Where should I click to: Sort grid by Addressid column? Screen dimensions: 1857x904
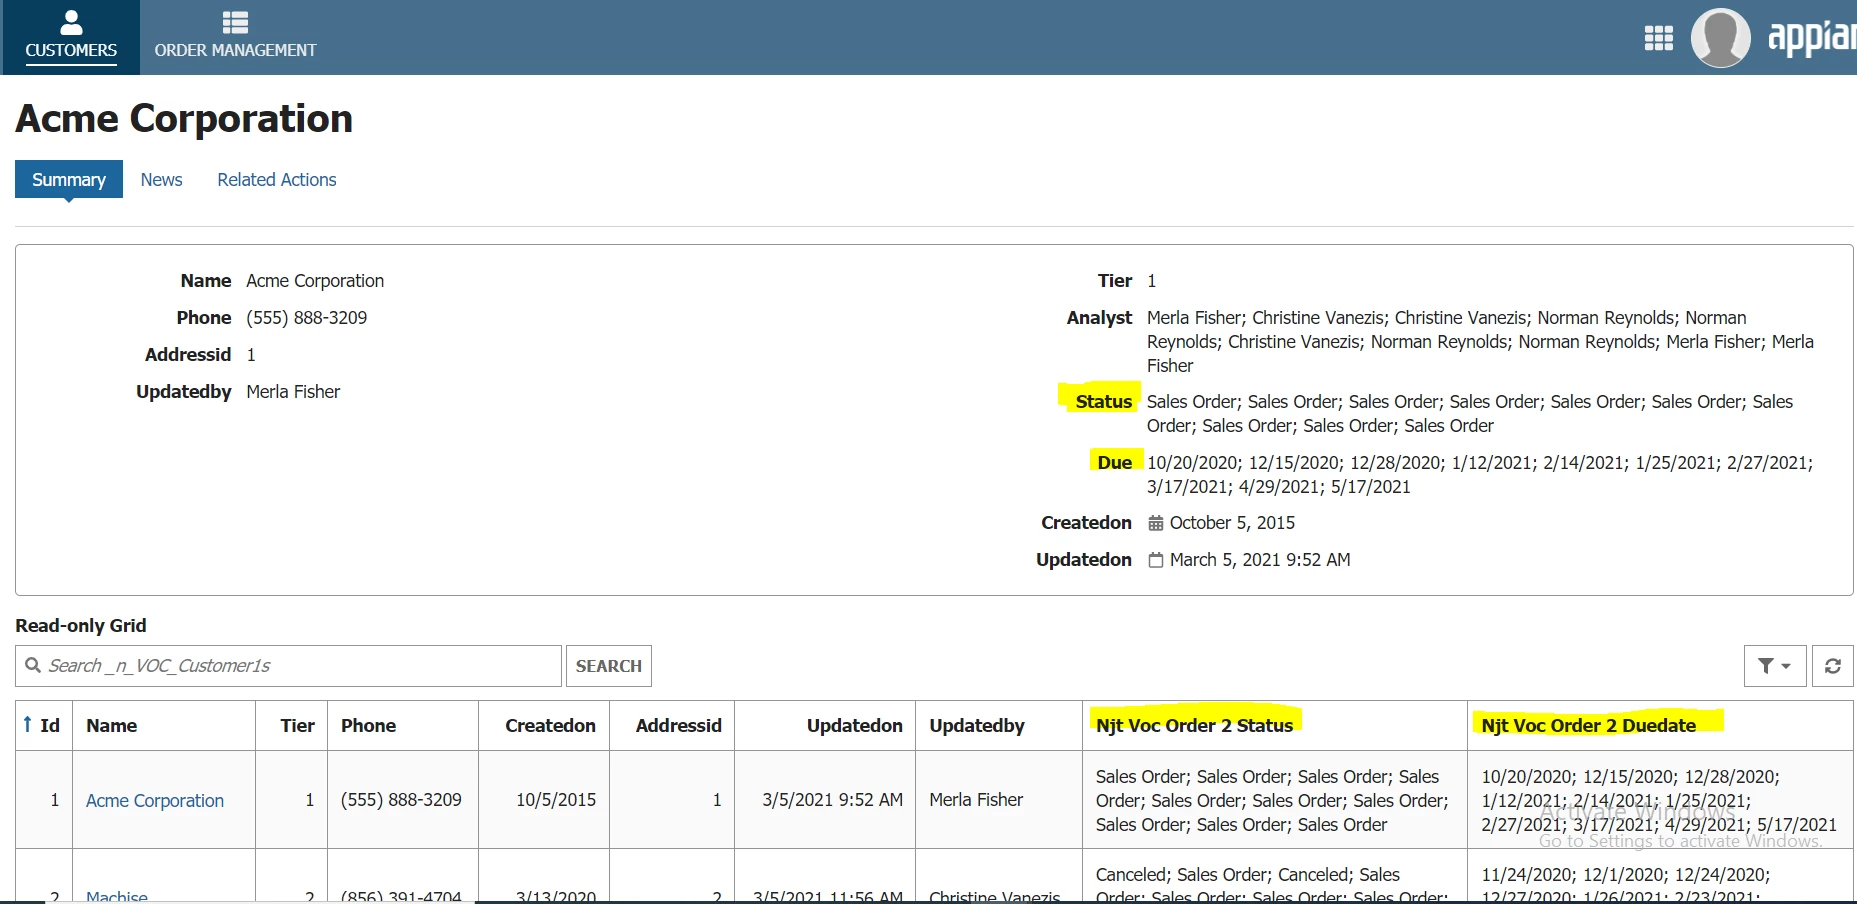tap(678, 725)
